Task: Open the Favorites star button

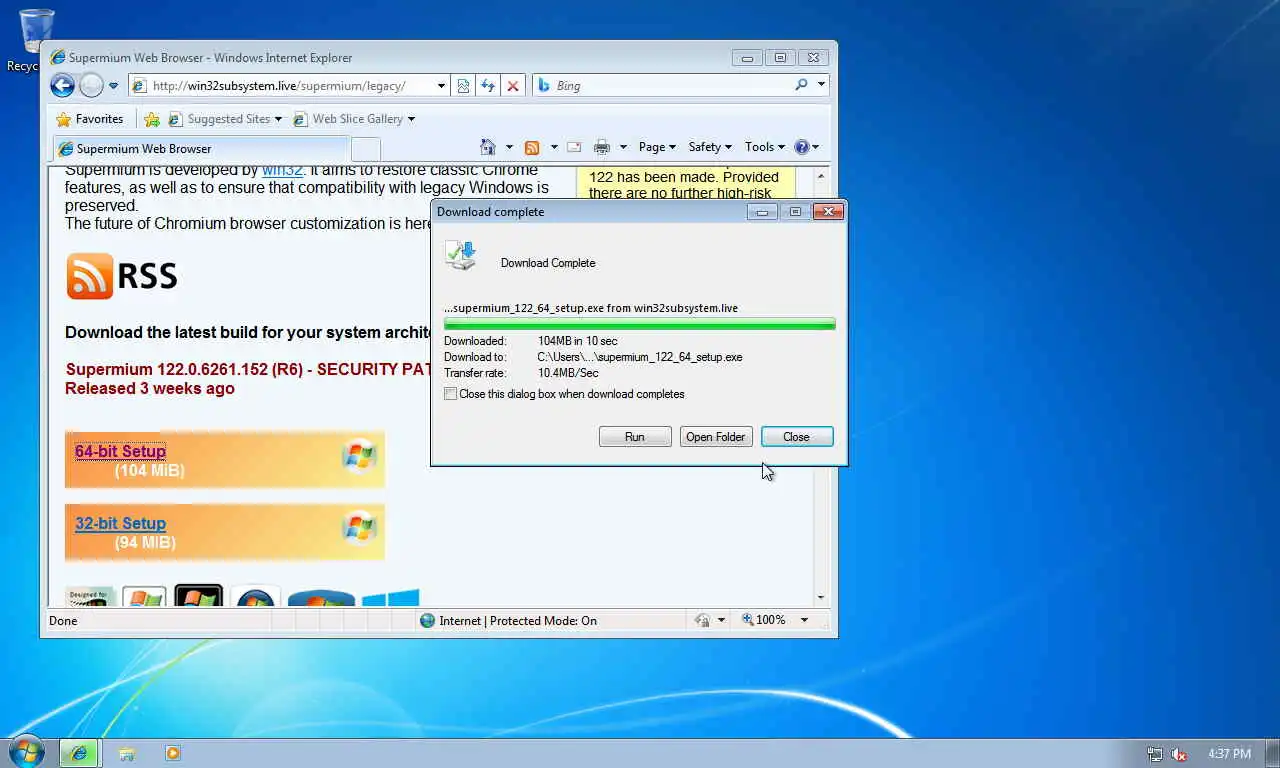Action: pyautogui.click(x=90, y=119)
